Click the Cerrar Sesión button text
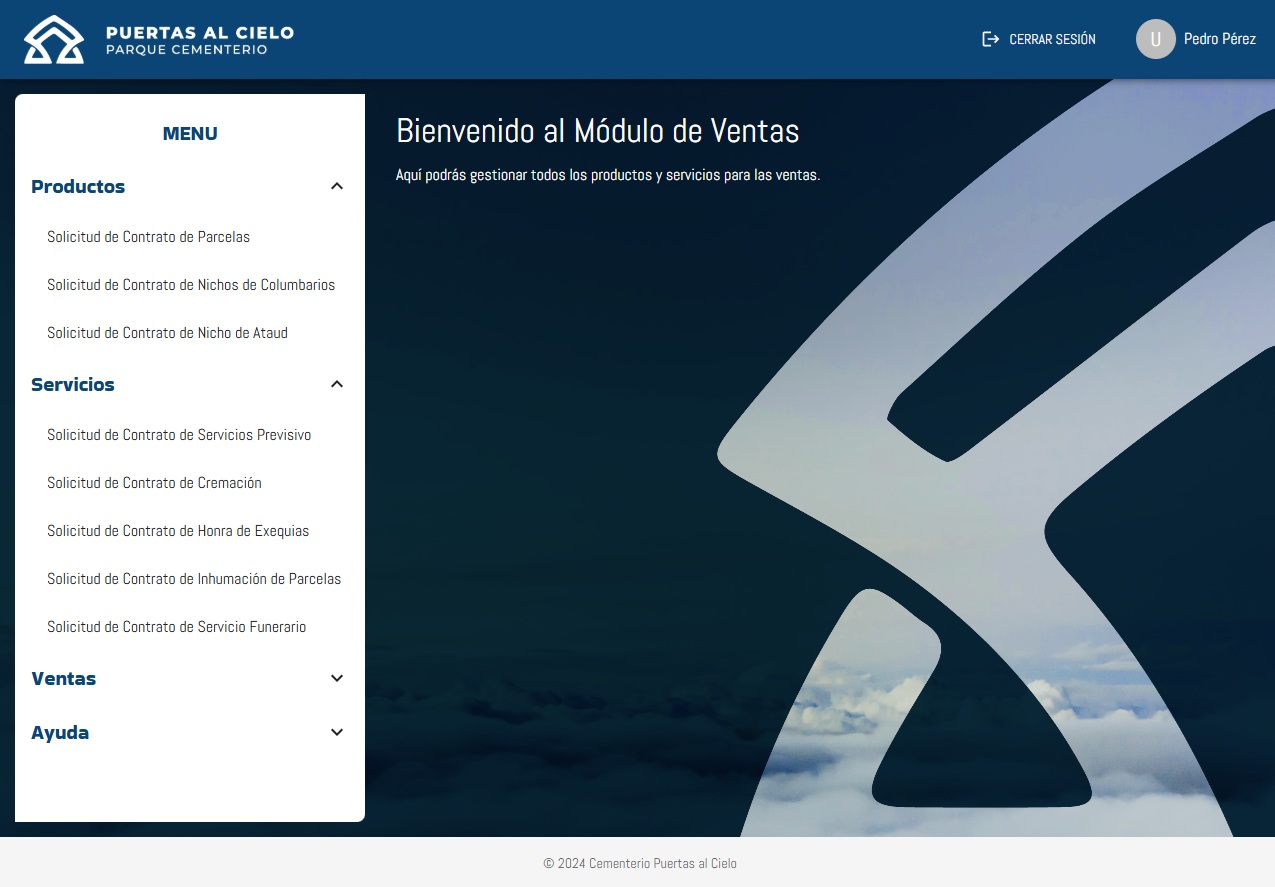This screenshot has height=887, width=1275. tap(1052, 39)
